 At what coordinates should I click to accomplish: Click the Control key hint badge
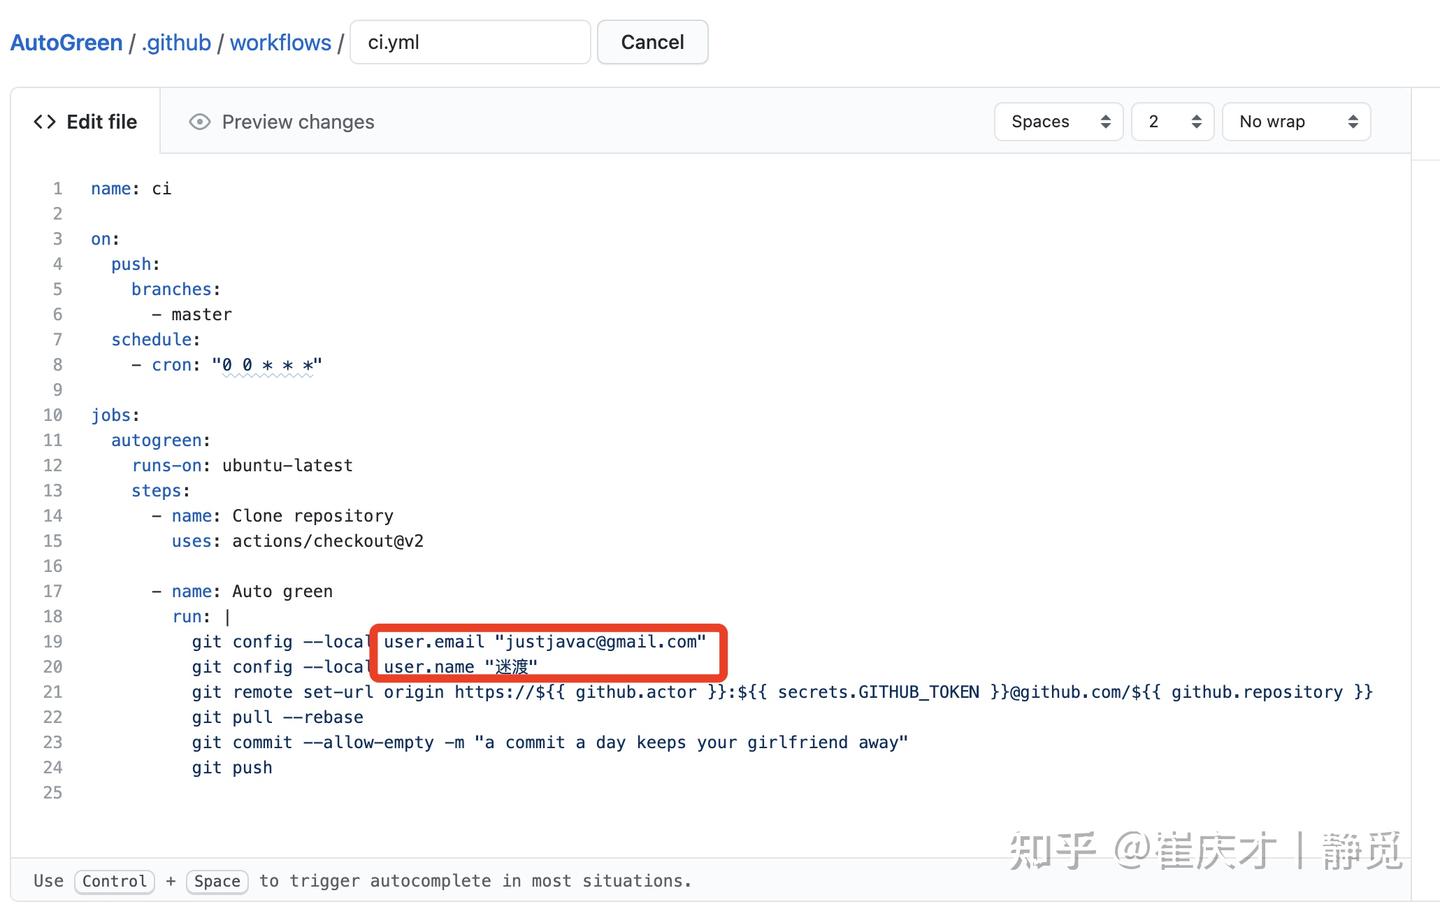coord(114,881)
